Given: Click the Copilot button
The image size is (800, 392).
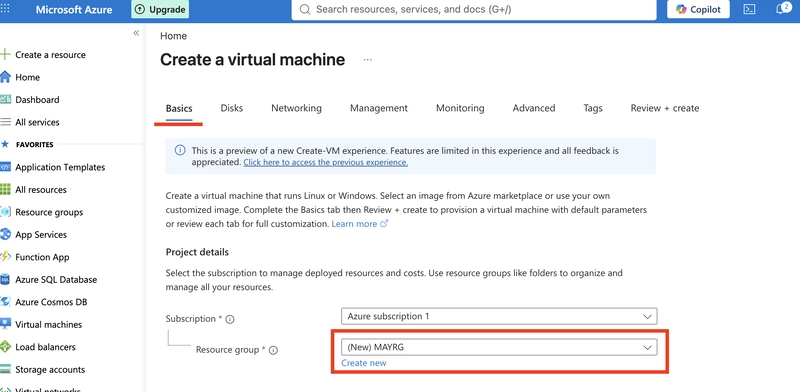Looking at the screenshot, I should coord(698,9).
